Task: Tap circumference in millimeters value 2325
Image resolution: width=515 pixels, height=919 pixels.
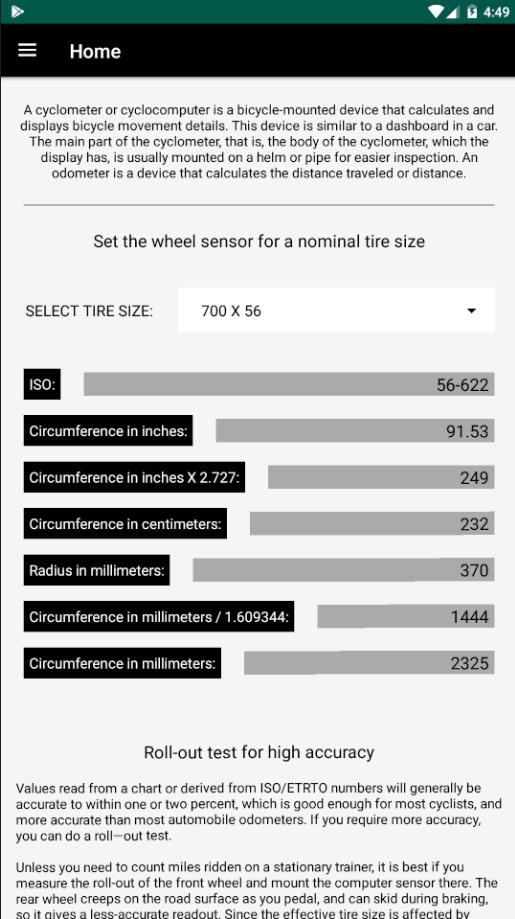Action: tap(369, 663)
